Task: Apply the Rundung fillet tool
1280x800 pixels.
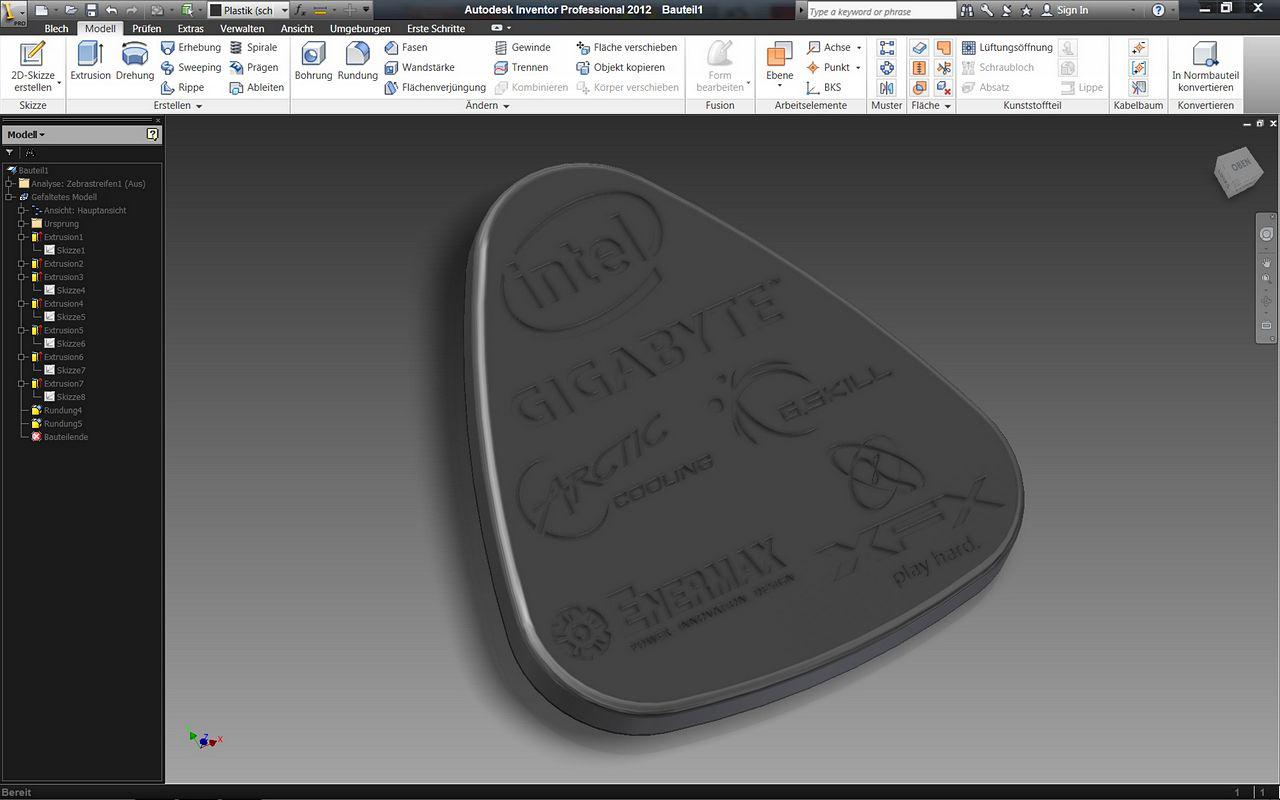Action: pyautogui.click(x=357, y=61)
